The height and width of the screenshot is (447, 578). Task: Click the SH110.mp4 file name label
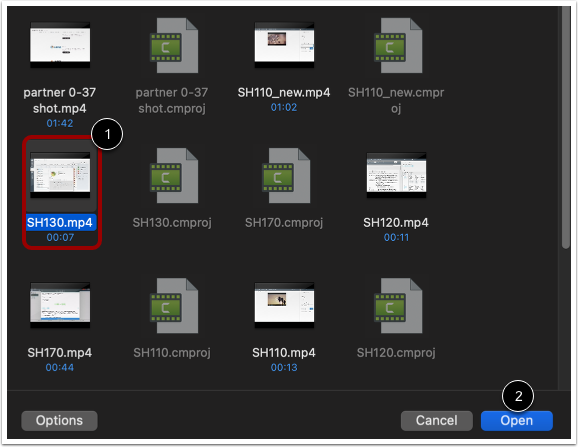point(284,353)
